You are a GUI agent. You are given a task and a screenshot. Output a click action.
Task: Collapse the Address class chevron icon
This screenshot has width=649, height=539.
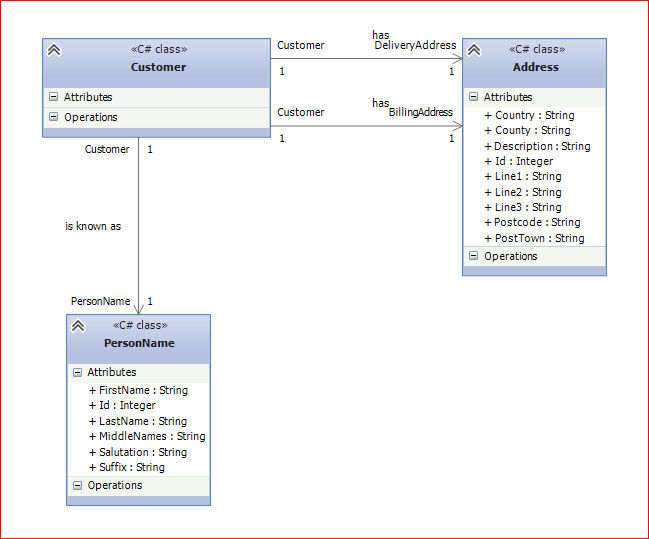coord(474,50)
